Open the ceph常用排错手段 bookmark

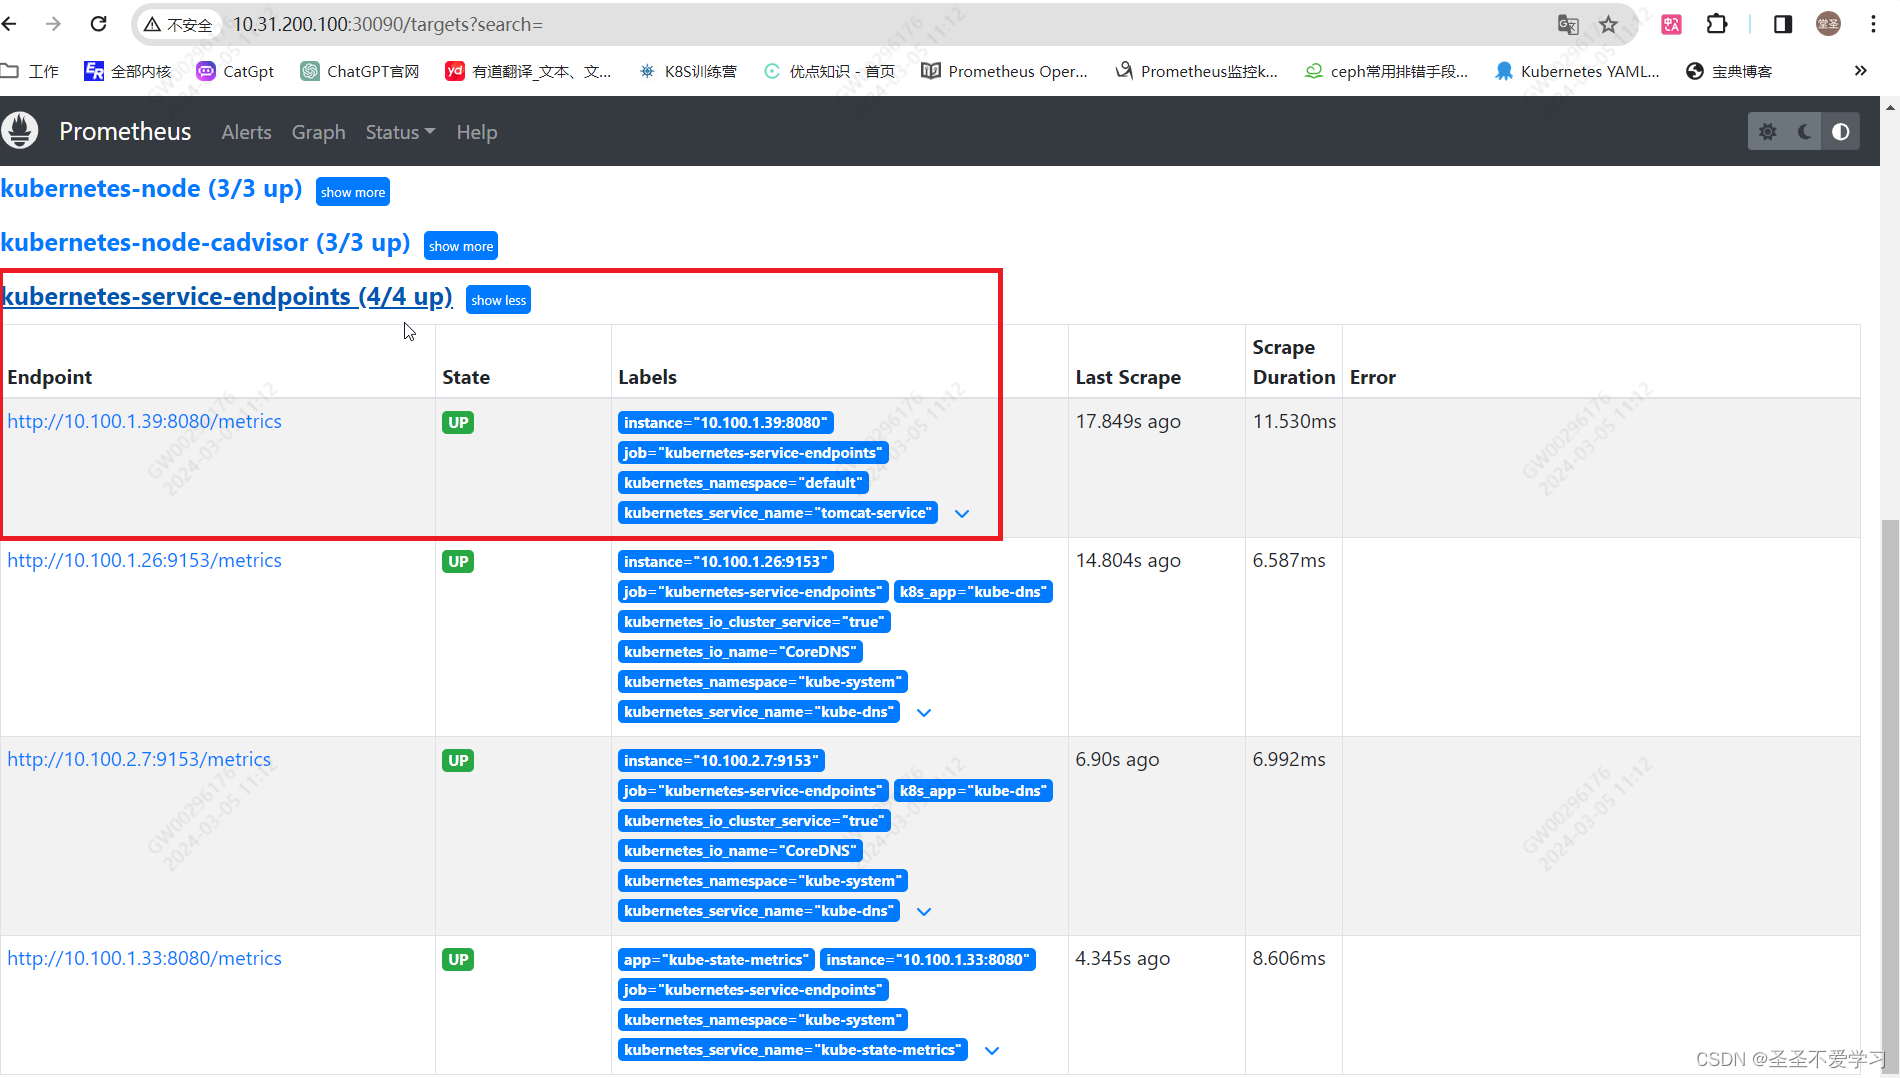pos(1387,71)
